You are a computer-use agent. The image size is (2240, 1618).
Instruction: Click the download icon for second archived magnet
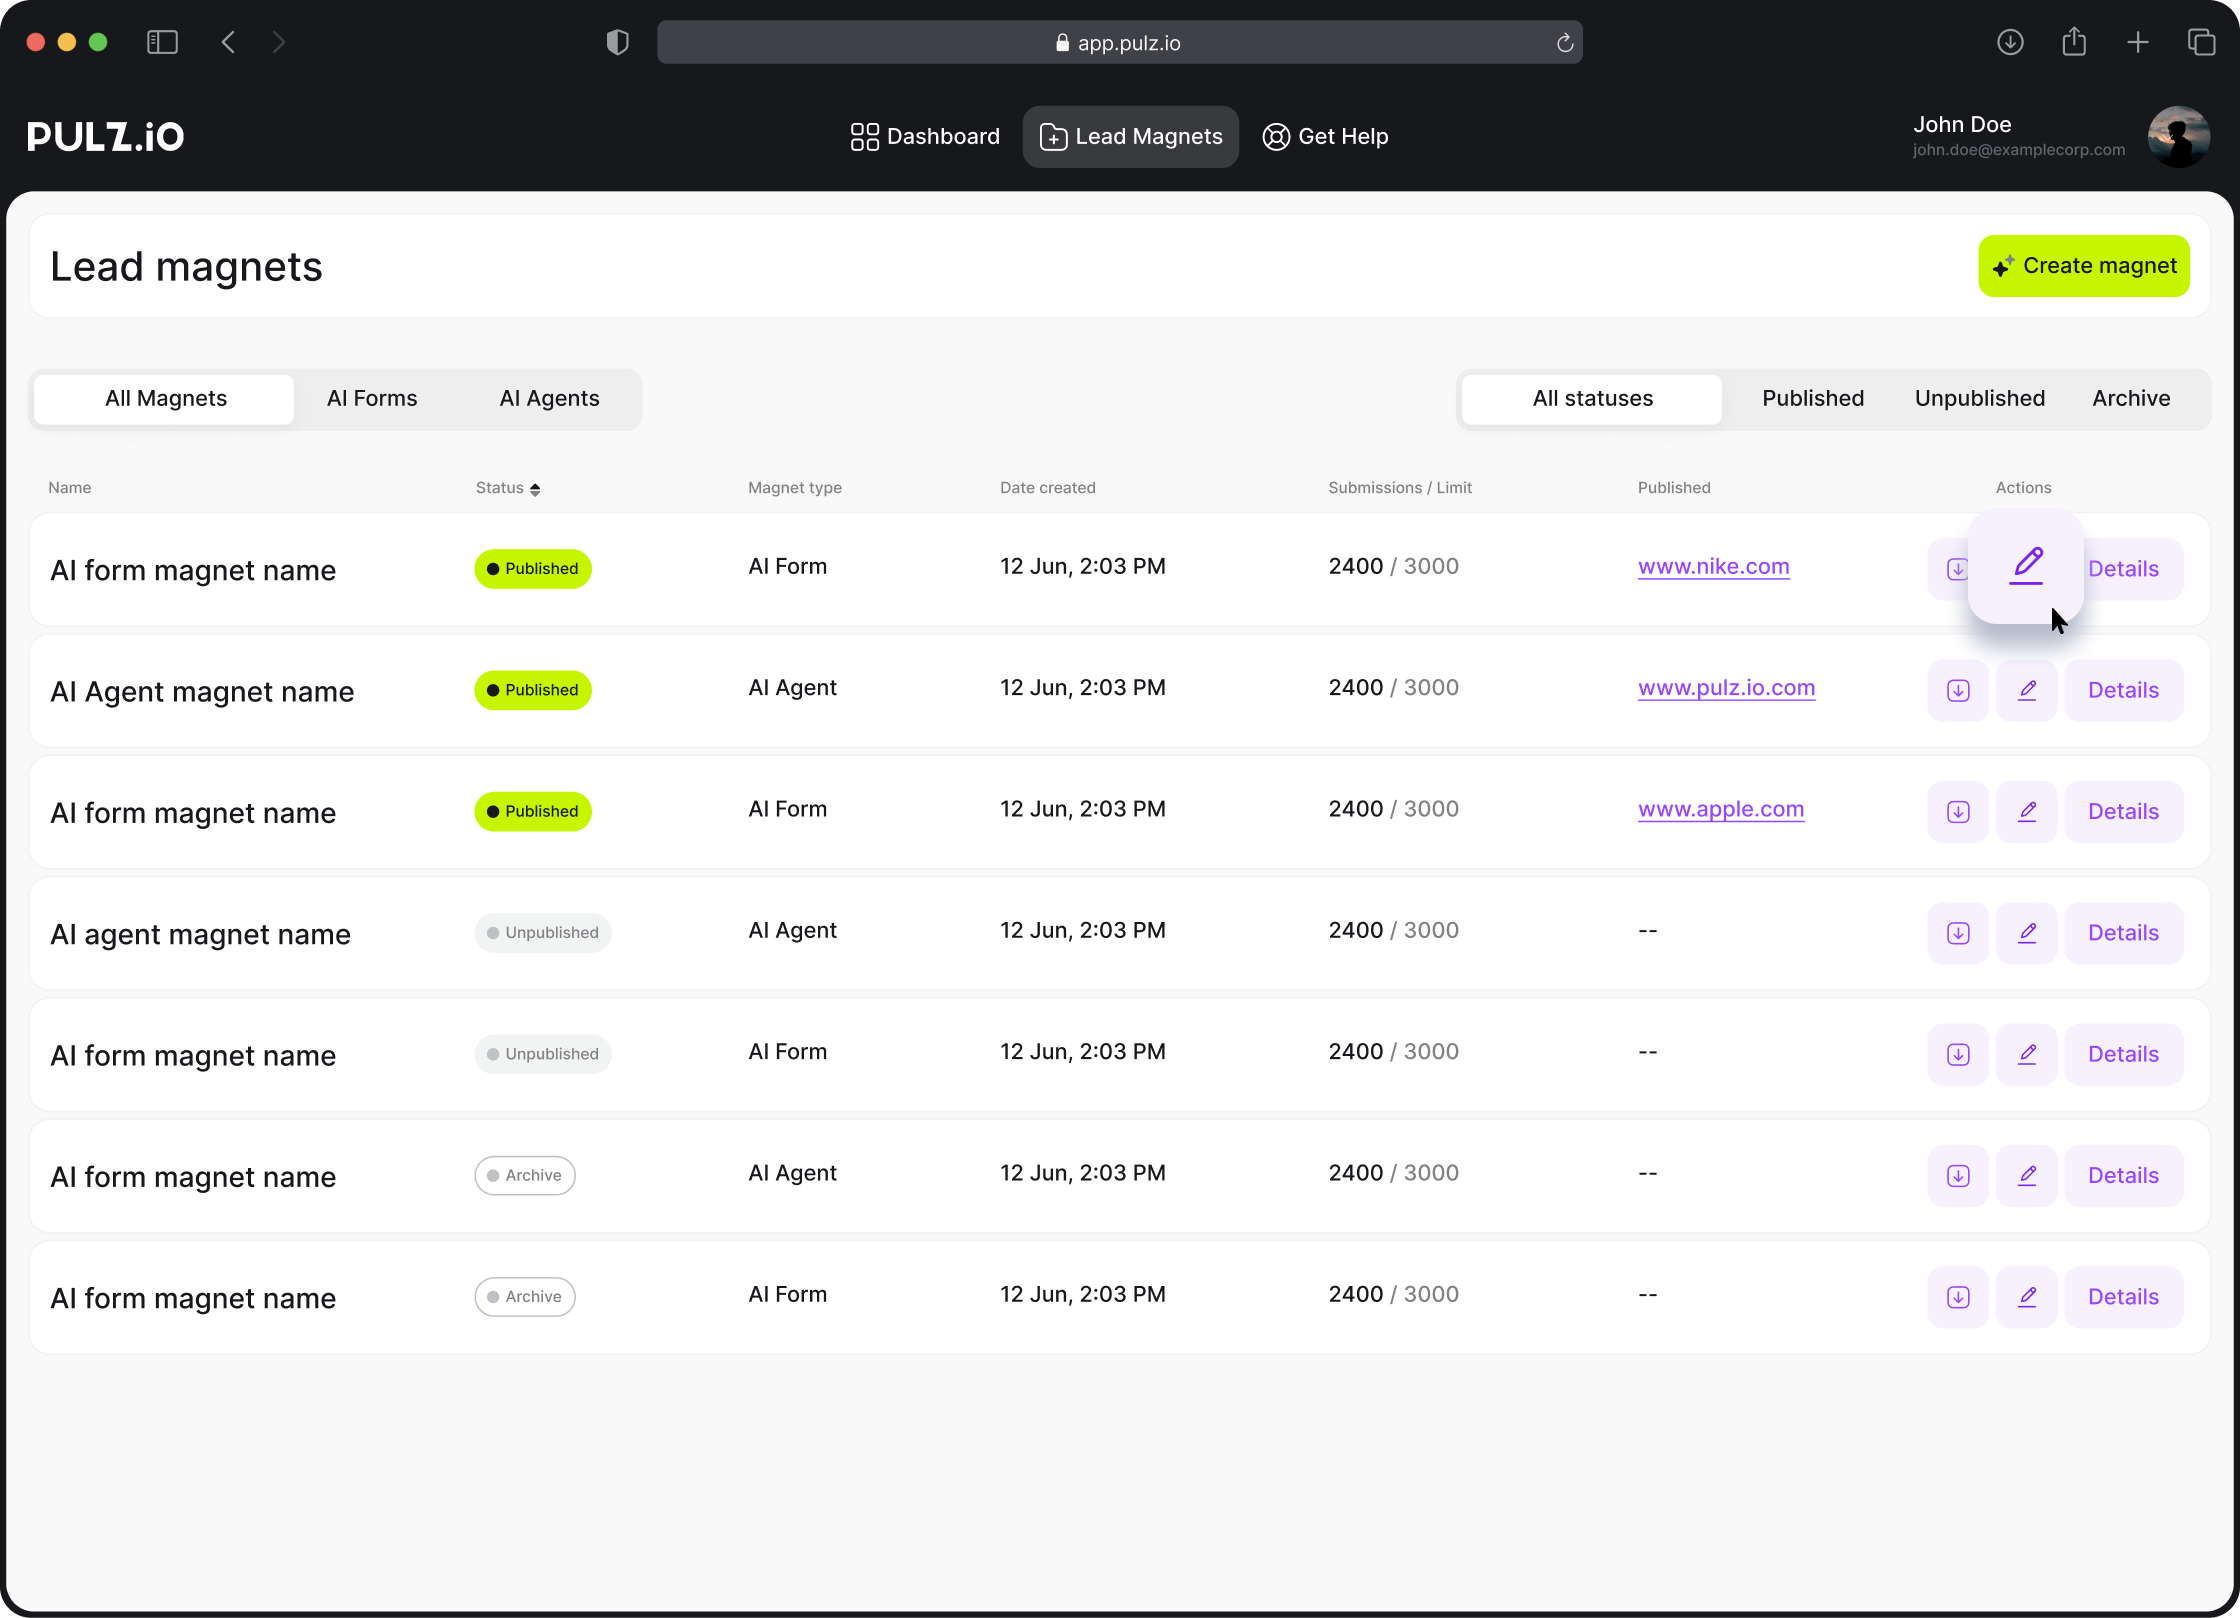[x=1958, y=1296]
